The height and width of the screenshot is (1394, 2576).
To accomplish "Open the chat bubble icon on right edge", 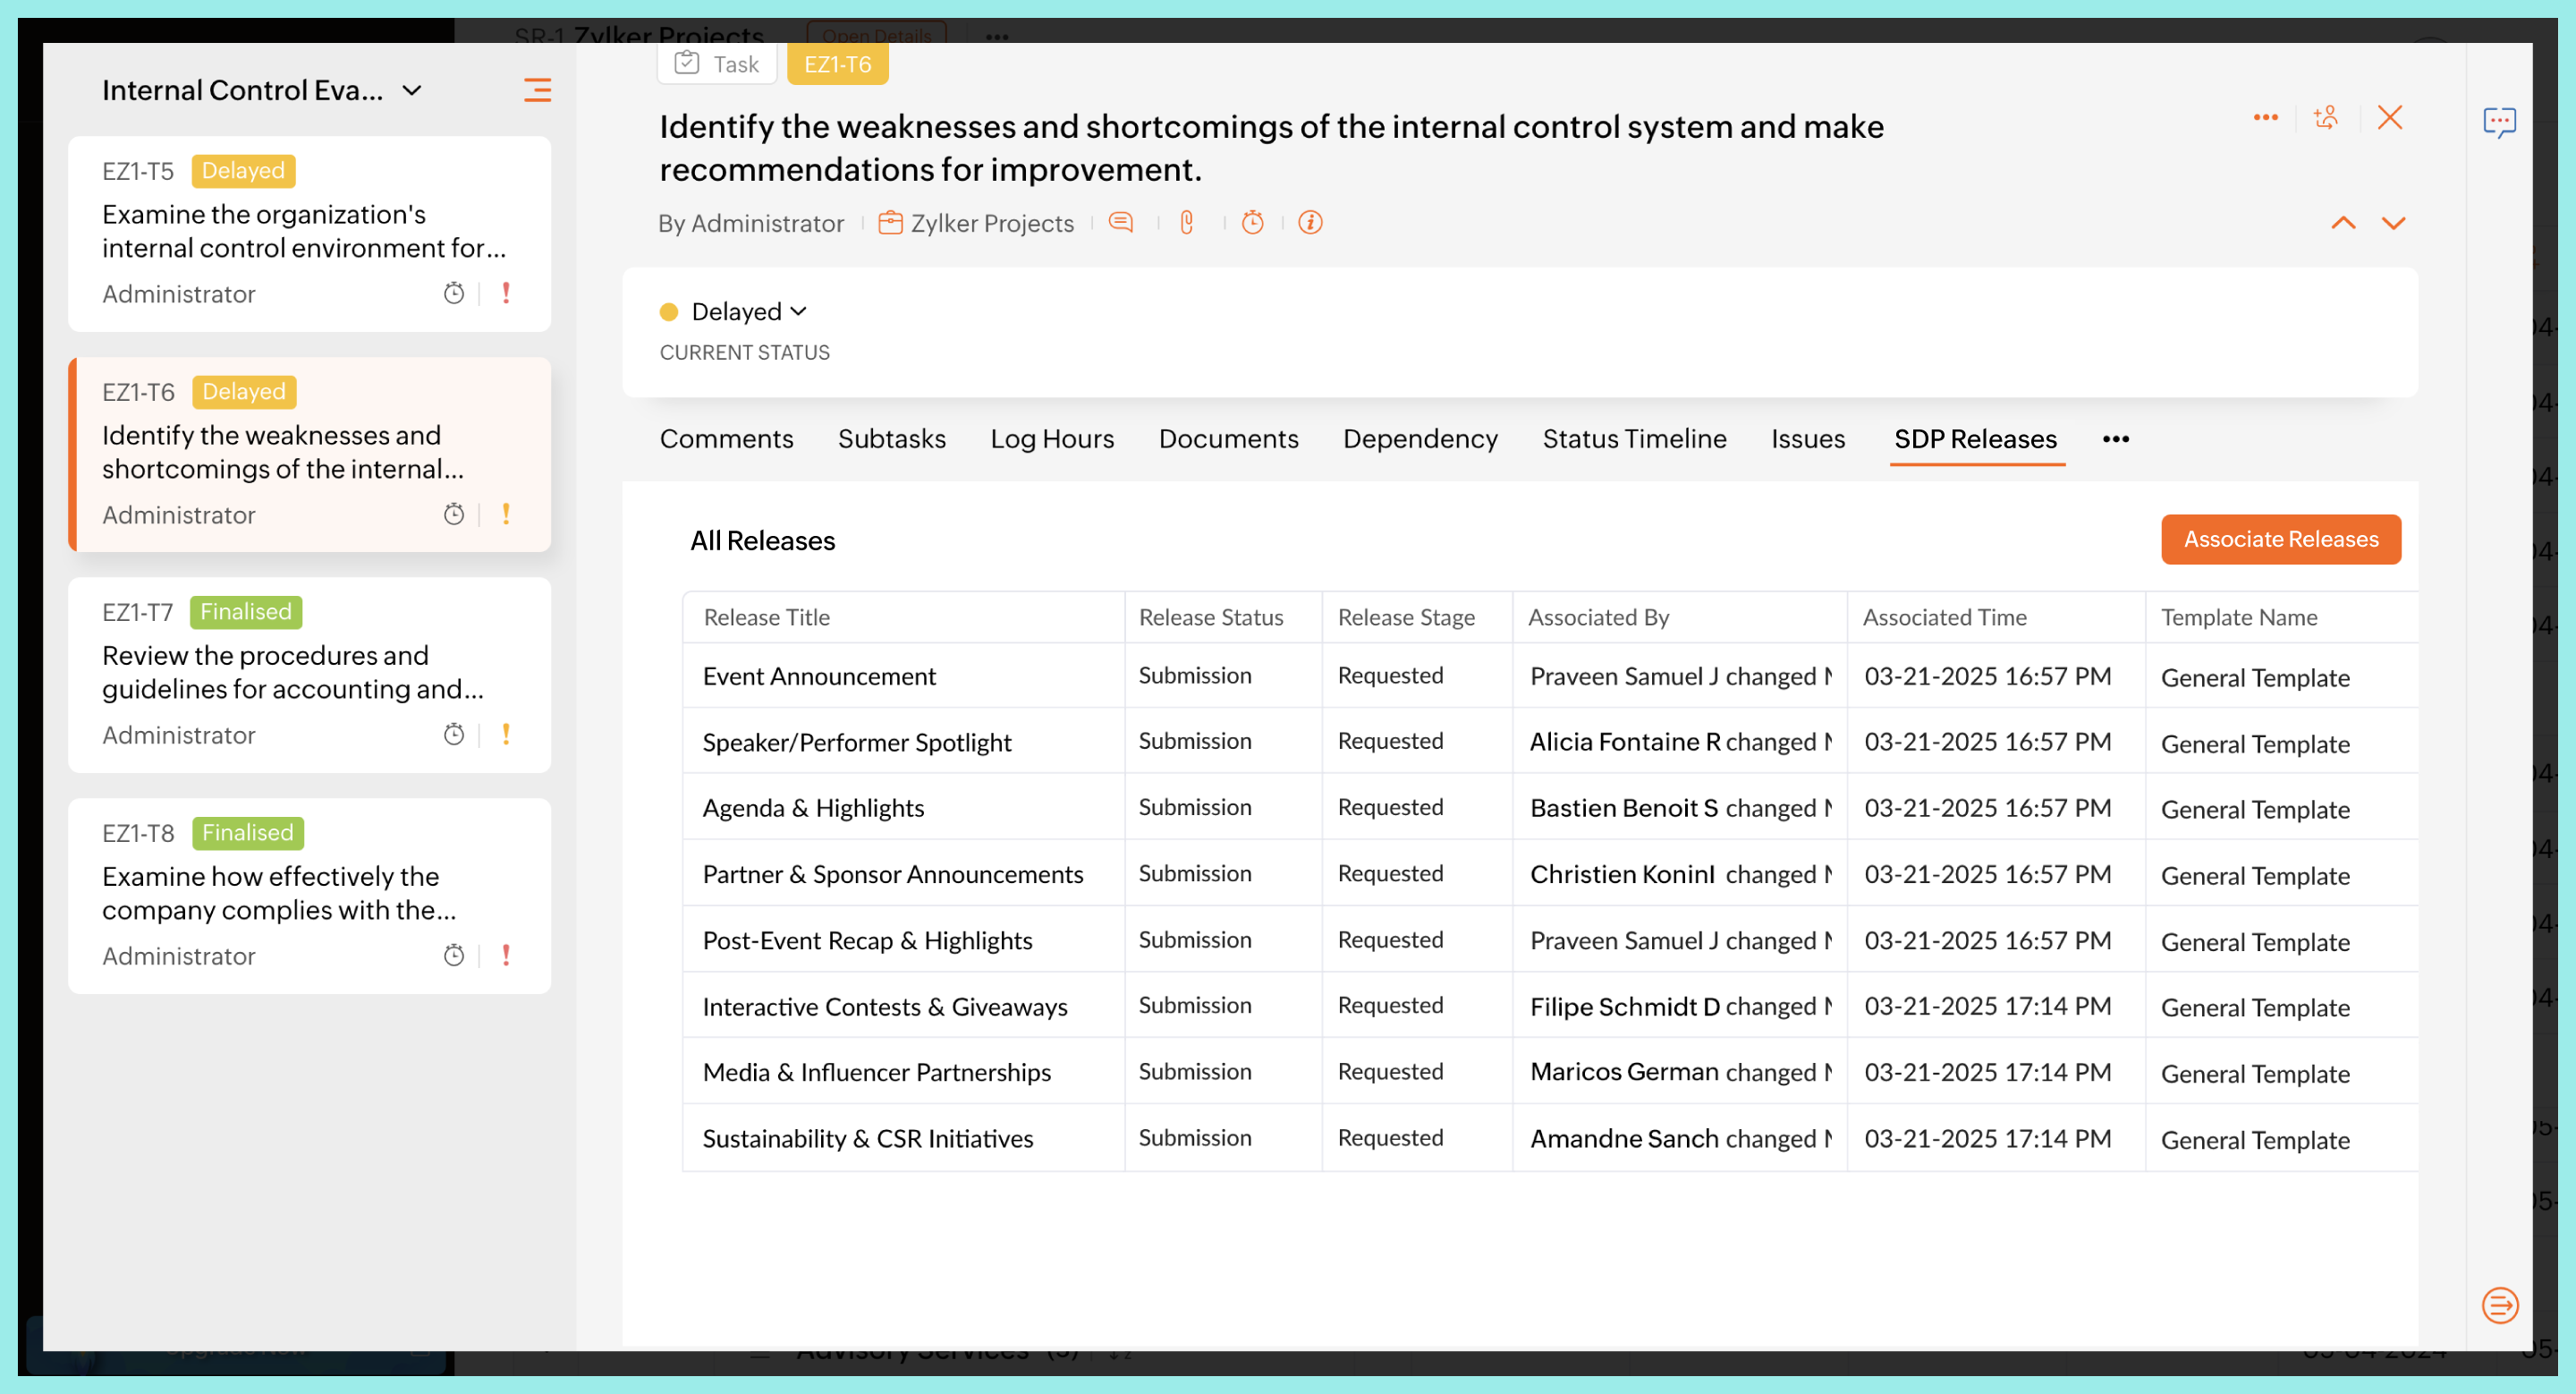I will (2499, 122).
